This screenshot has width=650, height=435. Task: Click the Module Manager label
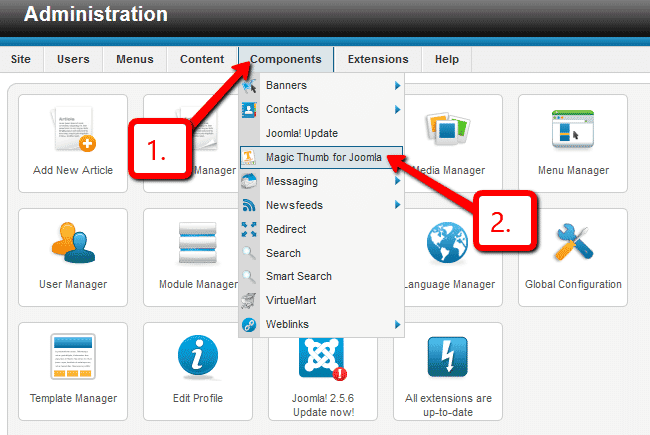(x=198, y=284)
